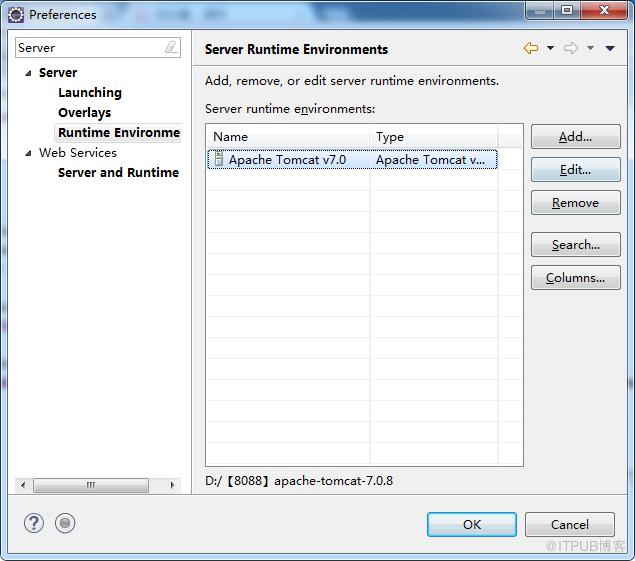The image size is (635, 561).
Task: Click the Add... button
Action: (575, 137)
